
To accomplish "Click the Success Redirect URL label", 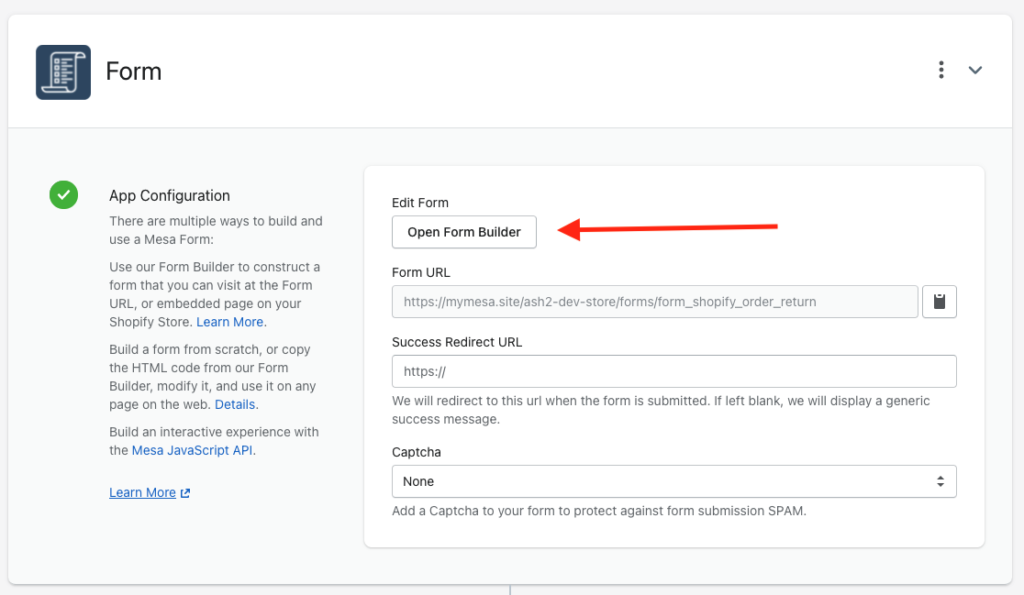I will click(457, 342).
